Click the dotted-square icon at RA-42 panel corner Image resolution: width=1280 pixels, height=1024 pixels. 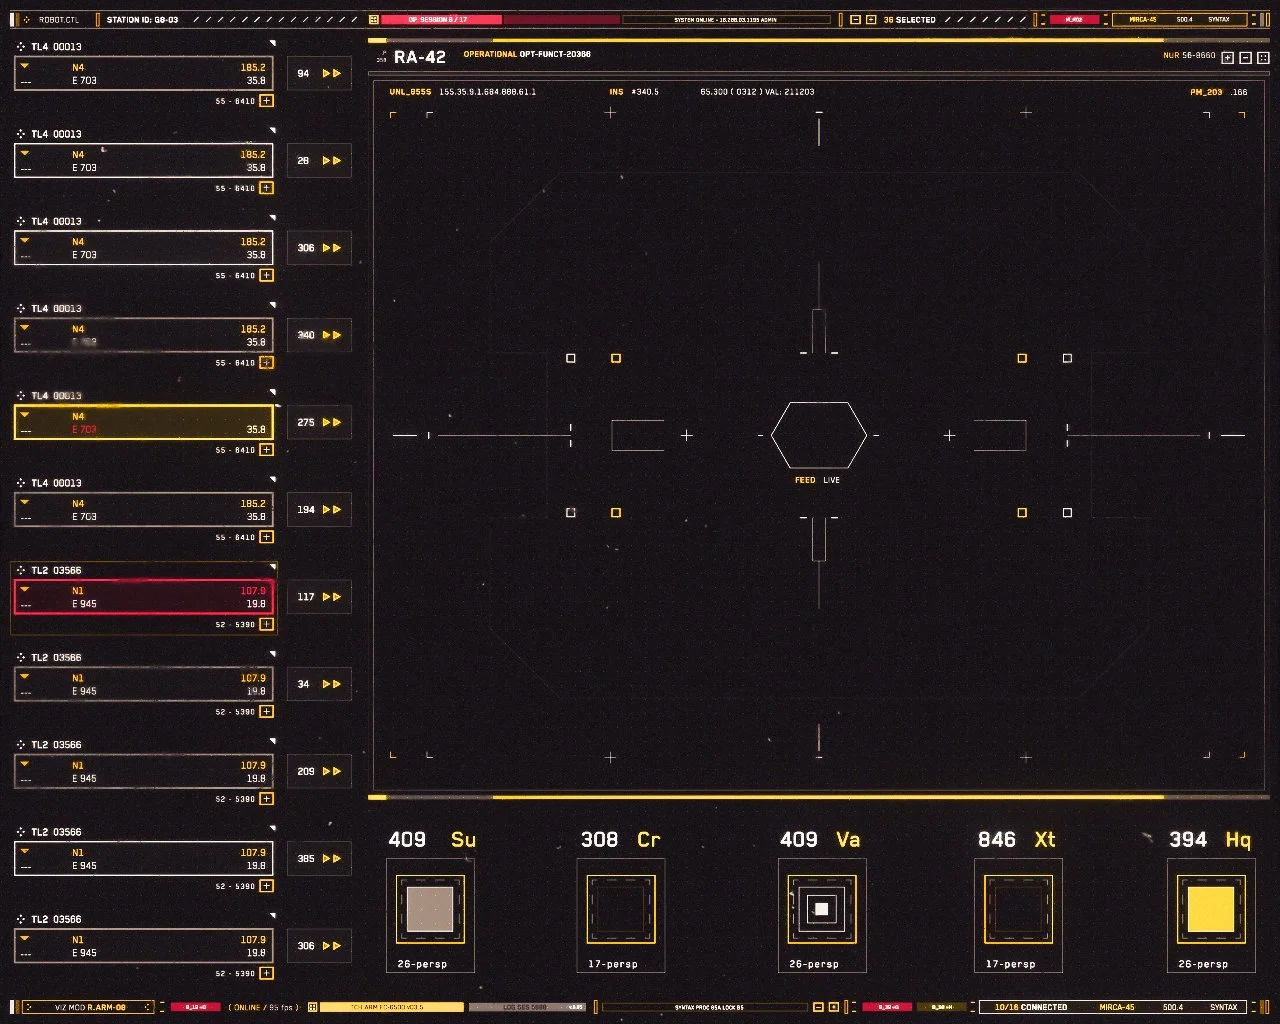pos(1264,58)
